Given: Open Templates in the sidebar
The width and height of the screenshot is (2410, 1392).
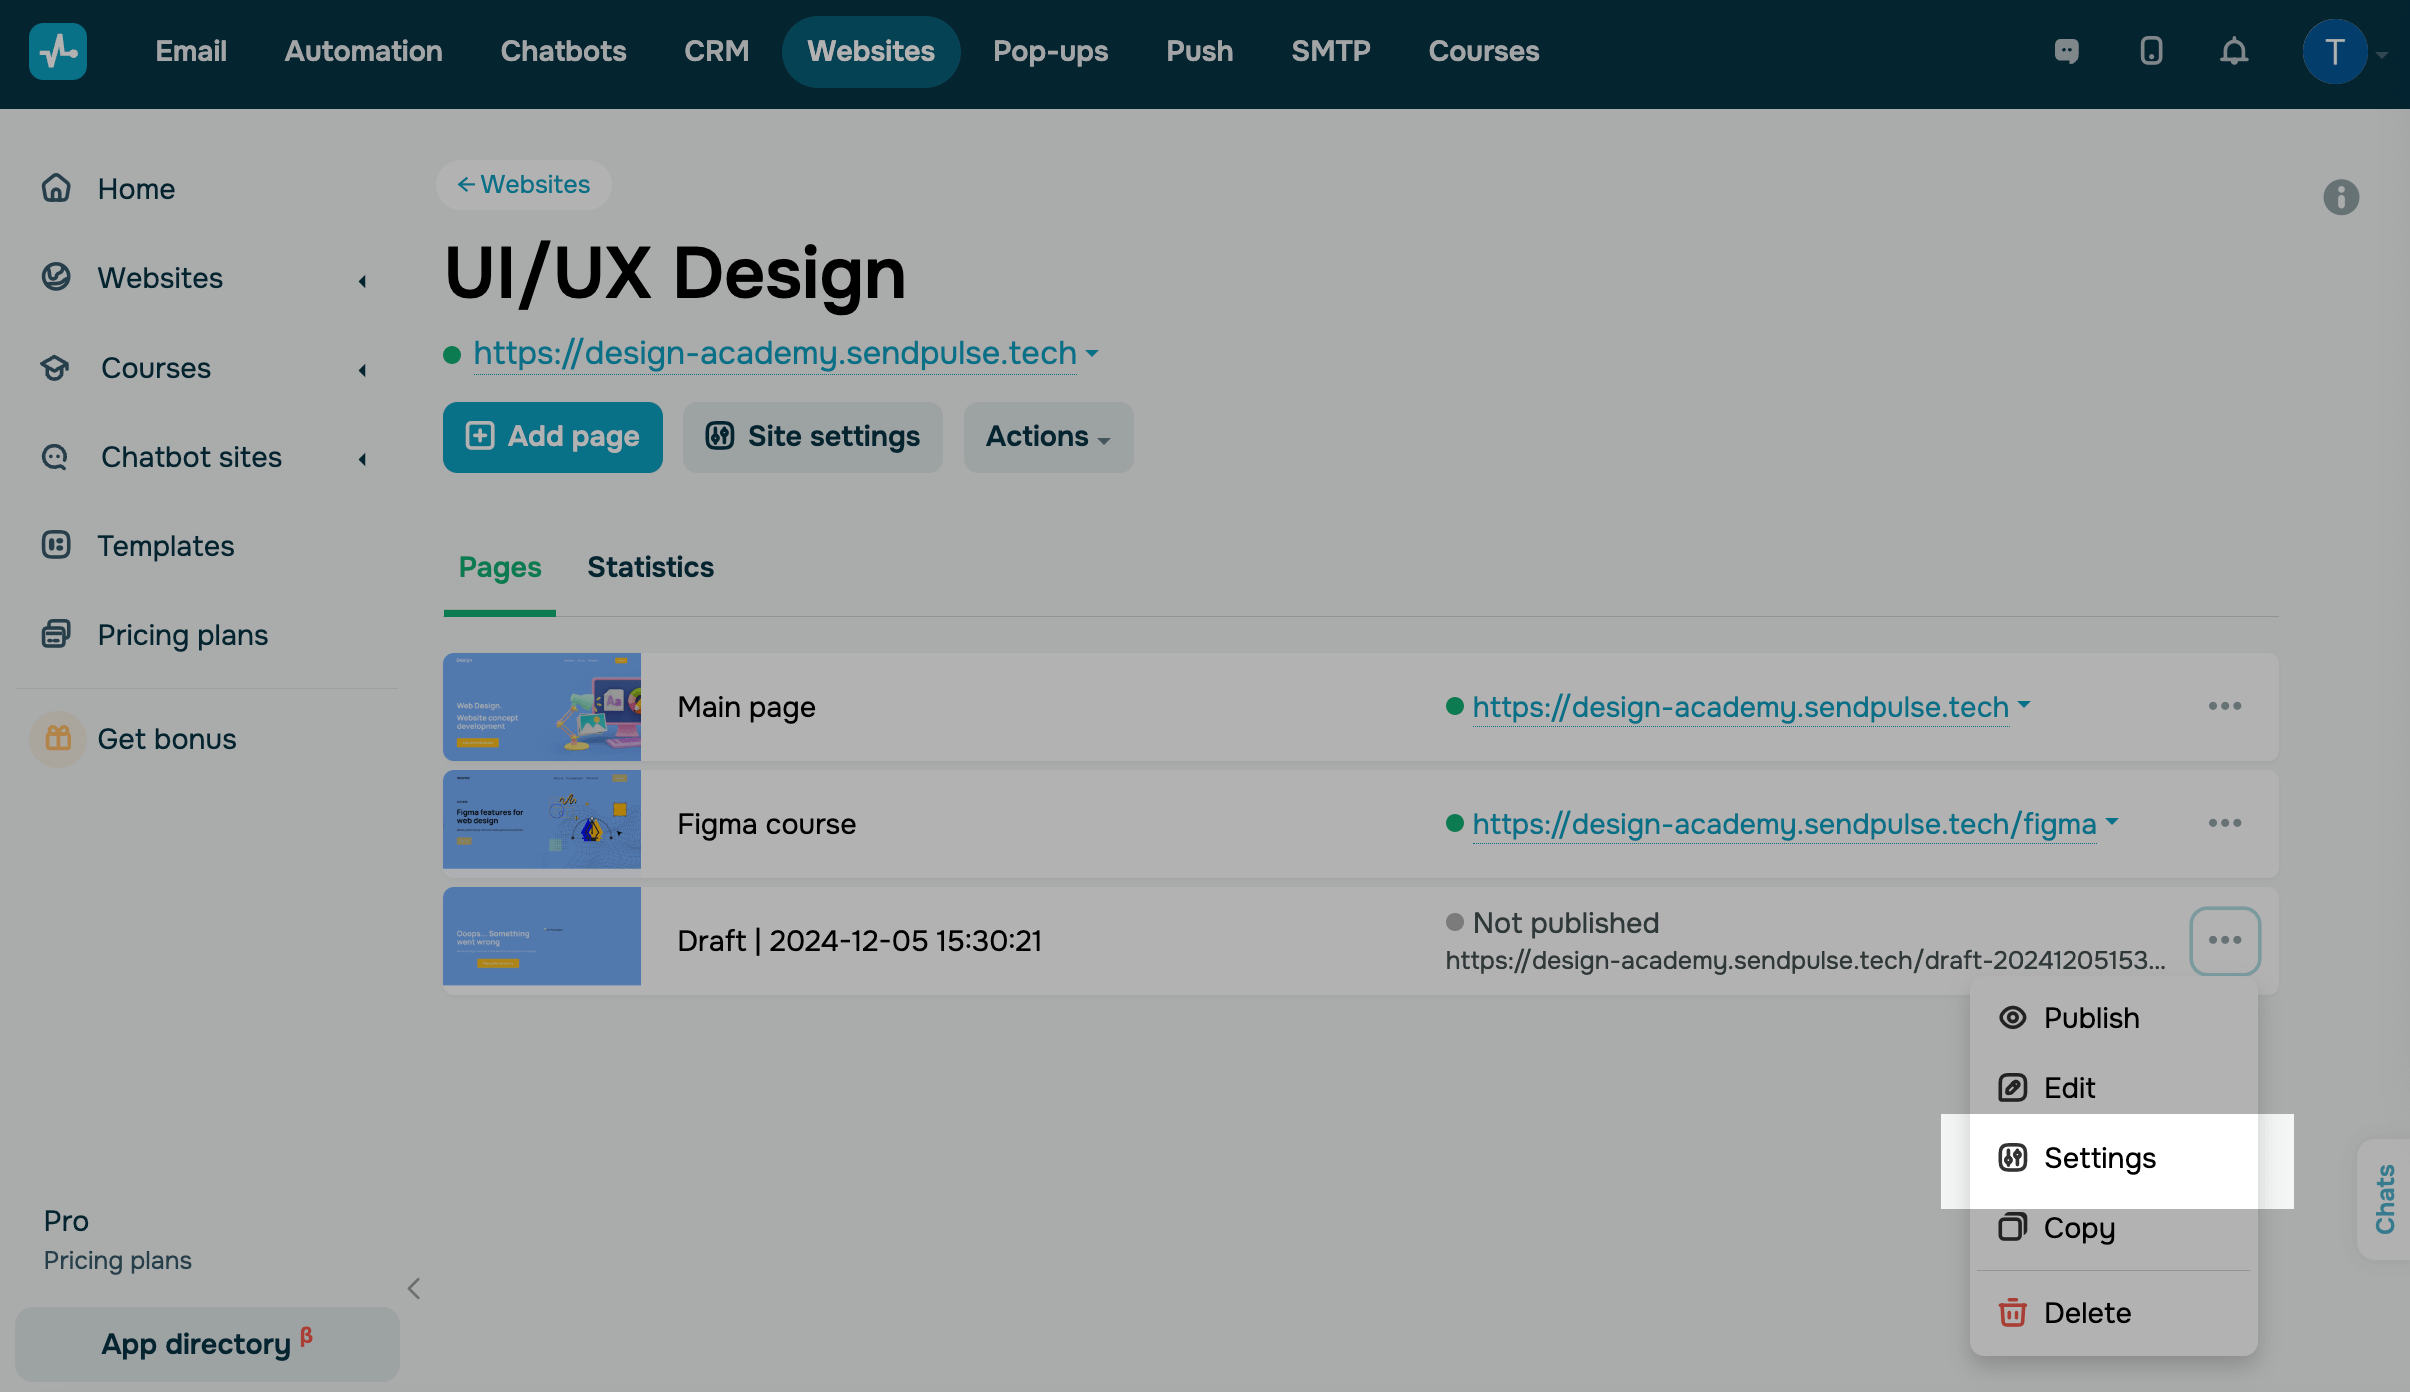Looking at the screenshot, I should pos(165,546).
